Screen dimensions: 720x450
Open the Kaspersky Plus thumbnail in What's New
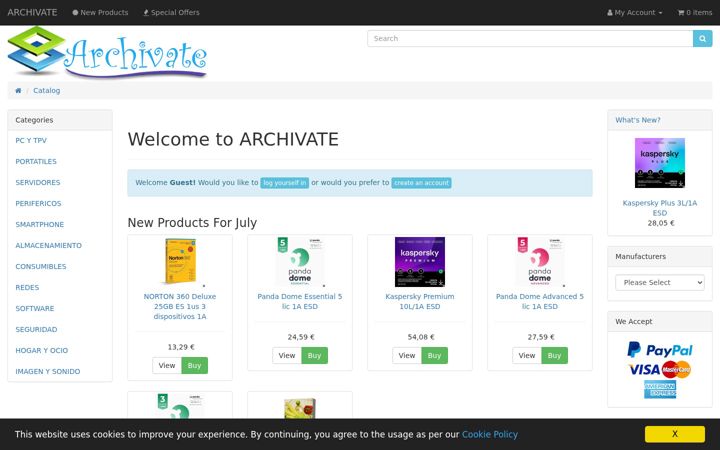(660, 163)
